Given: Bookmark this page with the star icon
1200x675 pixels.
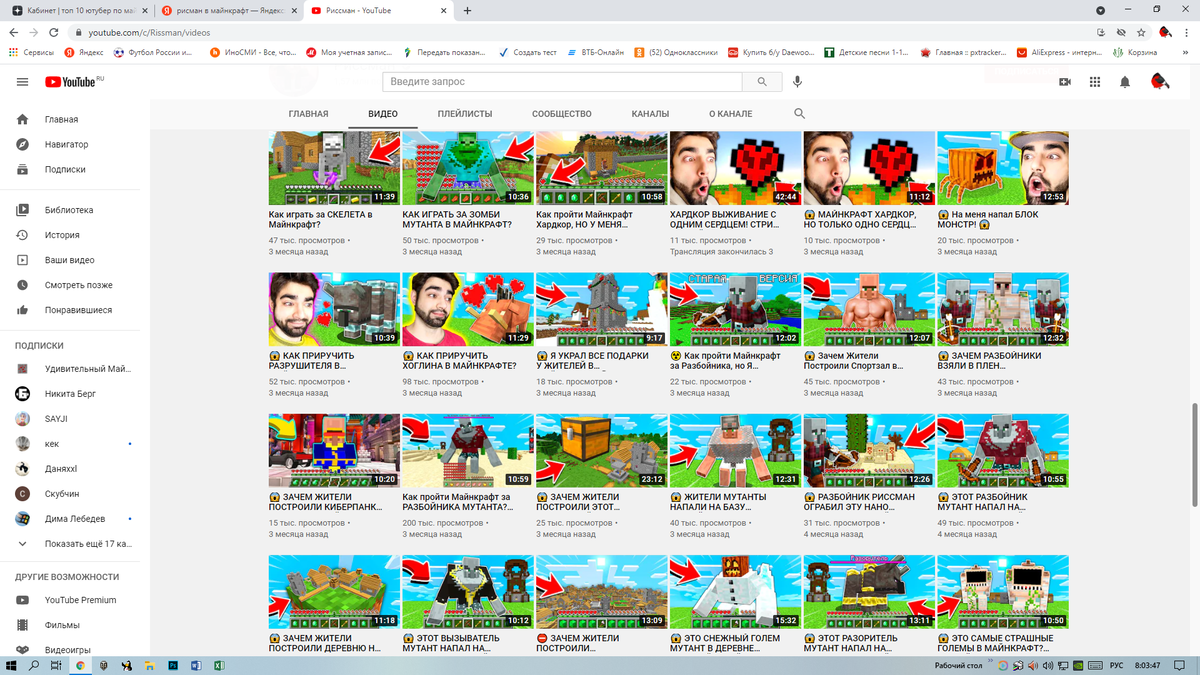Looking at the screenshot, I should (1141, 32).
